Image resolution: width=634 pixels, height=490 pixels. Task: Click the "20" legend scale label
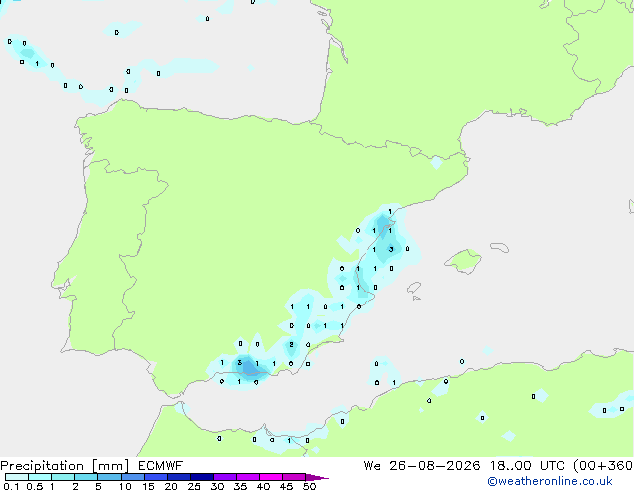tap(171, 486)
